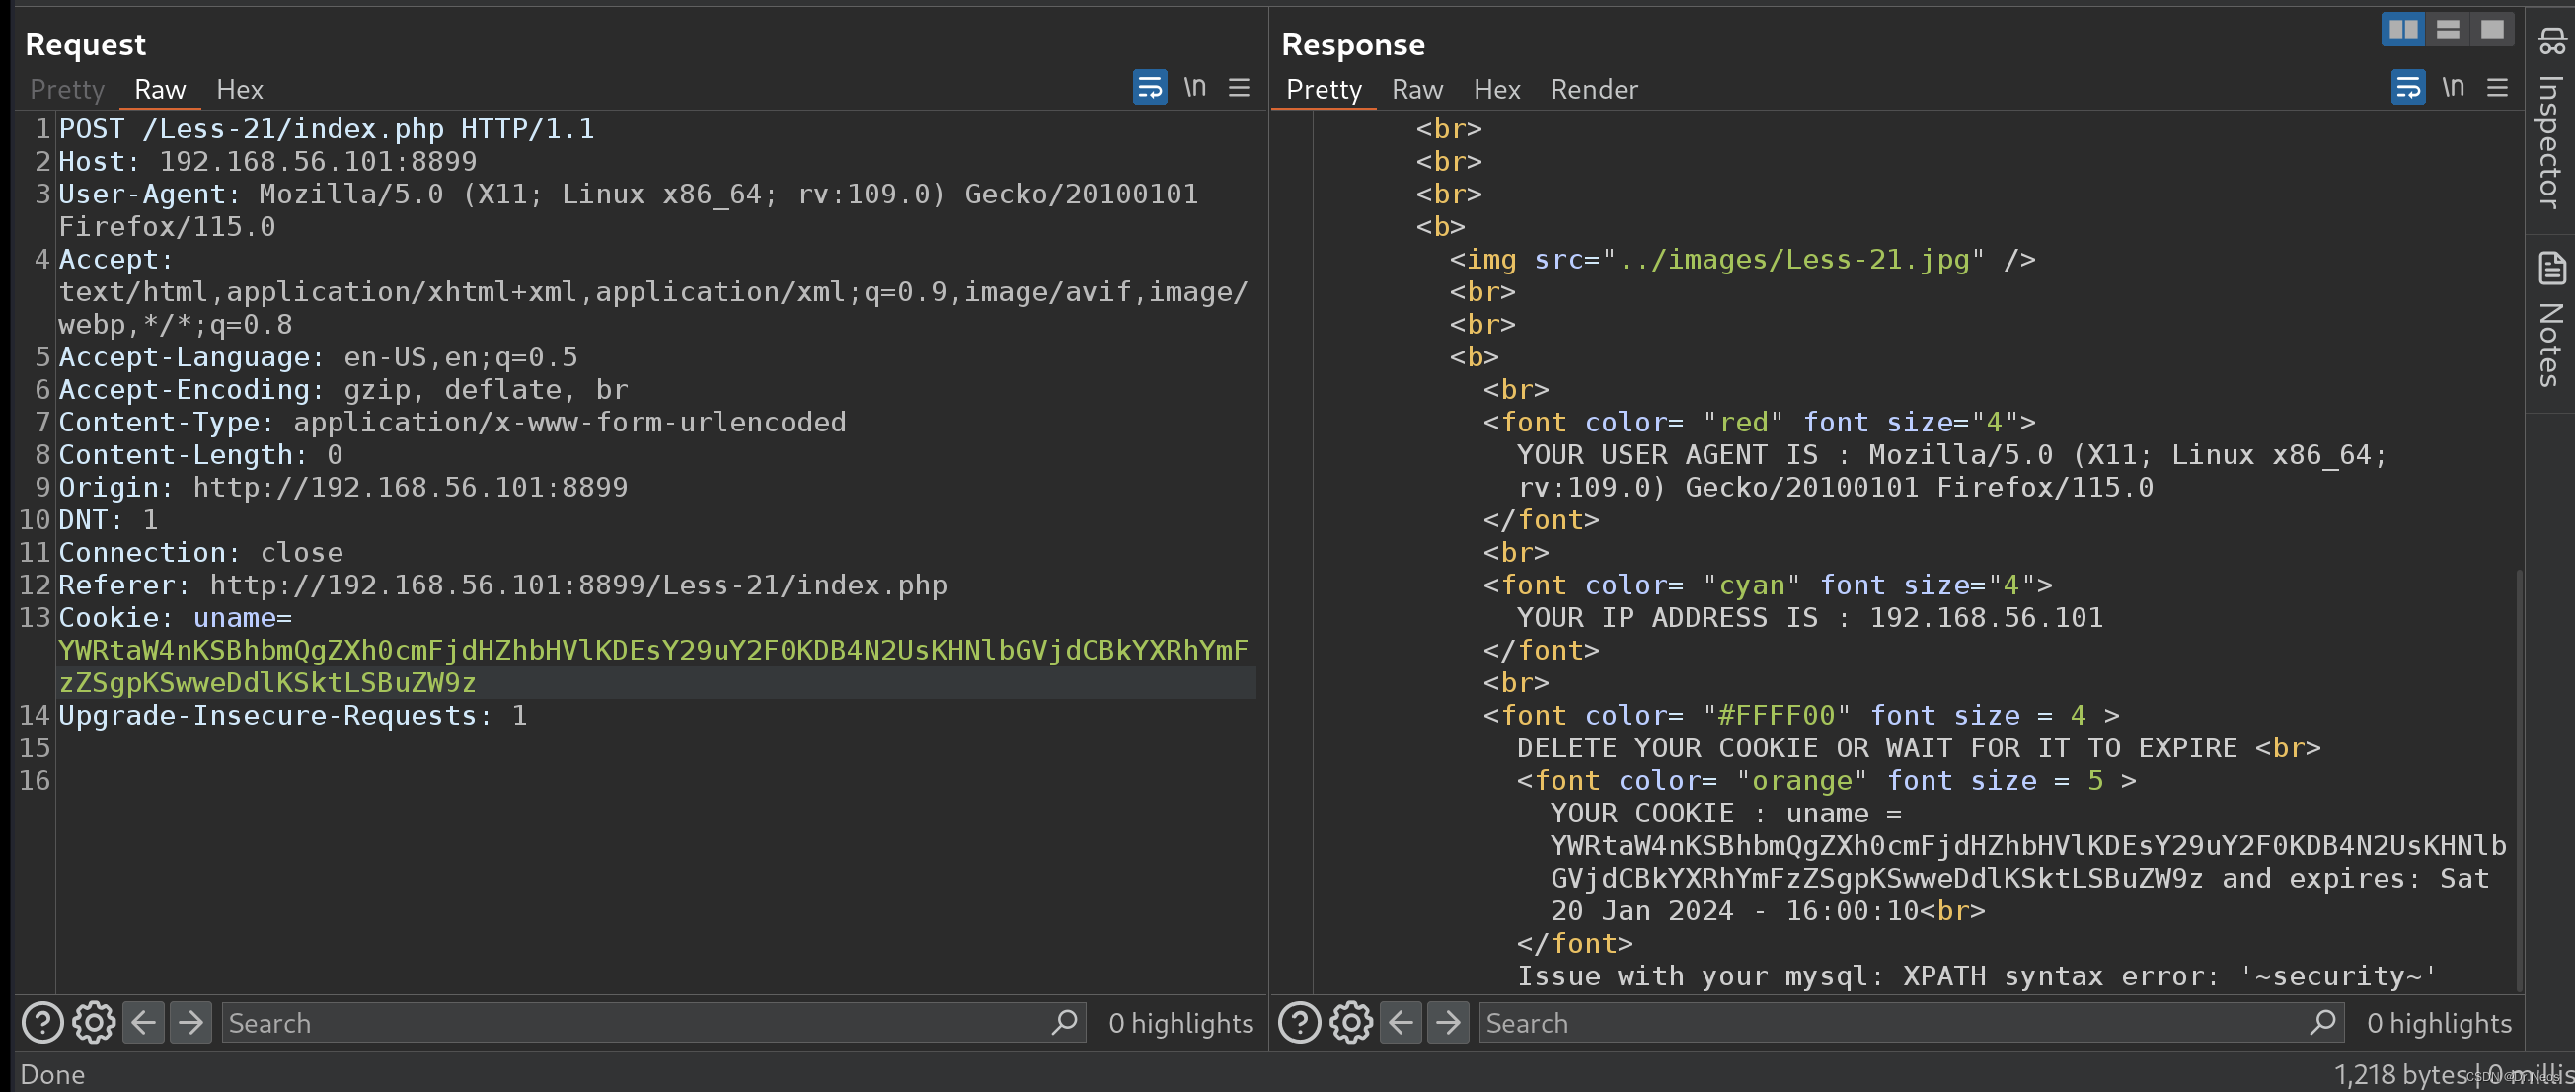Toggle non-printable characters in Request pane
Image resolution: width=2576 pixels, height=1092 pixels.
(x=1195, y=87)
